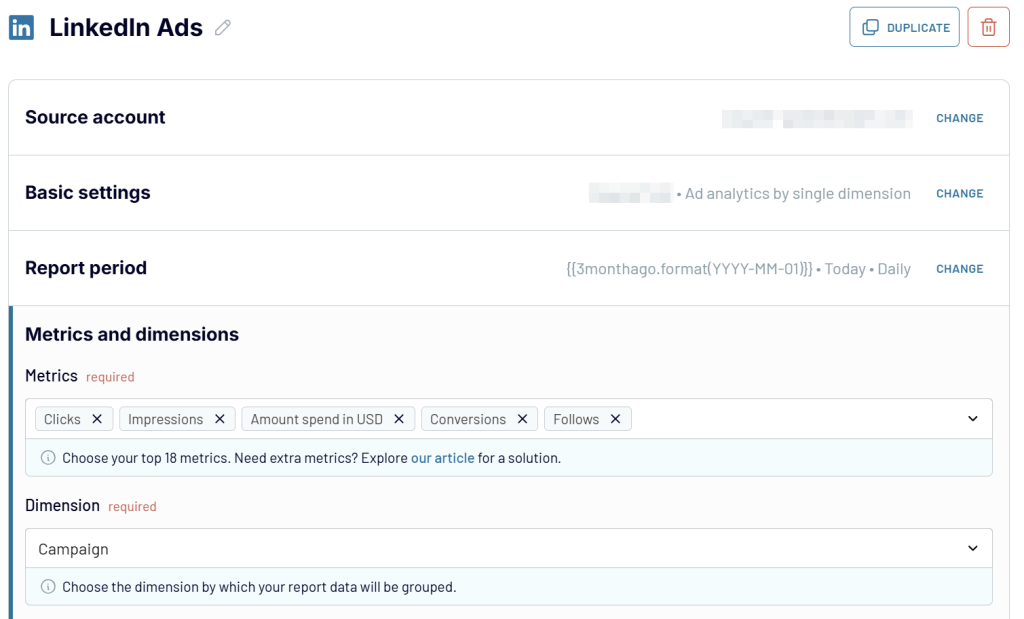
Task: Remove the Amount spend in USD tag
Action: 399,419
